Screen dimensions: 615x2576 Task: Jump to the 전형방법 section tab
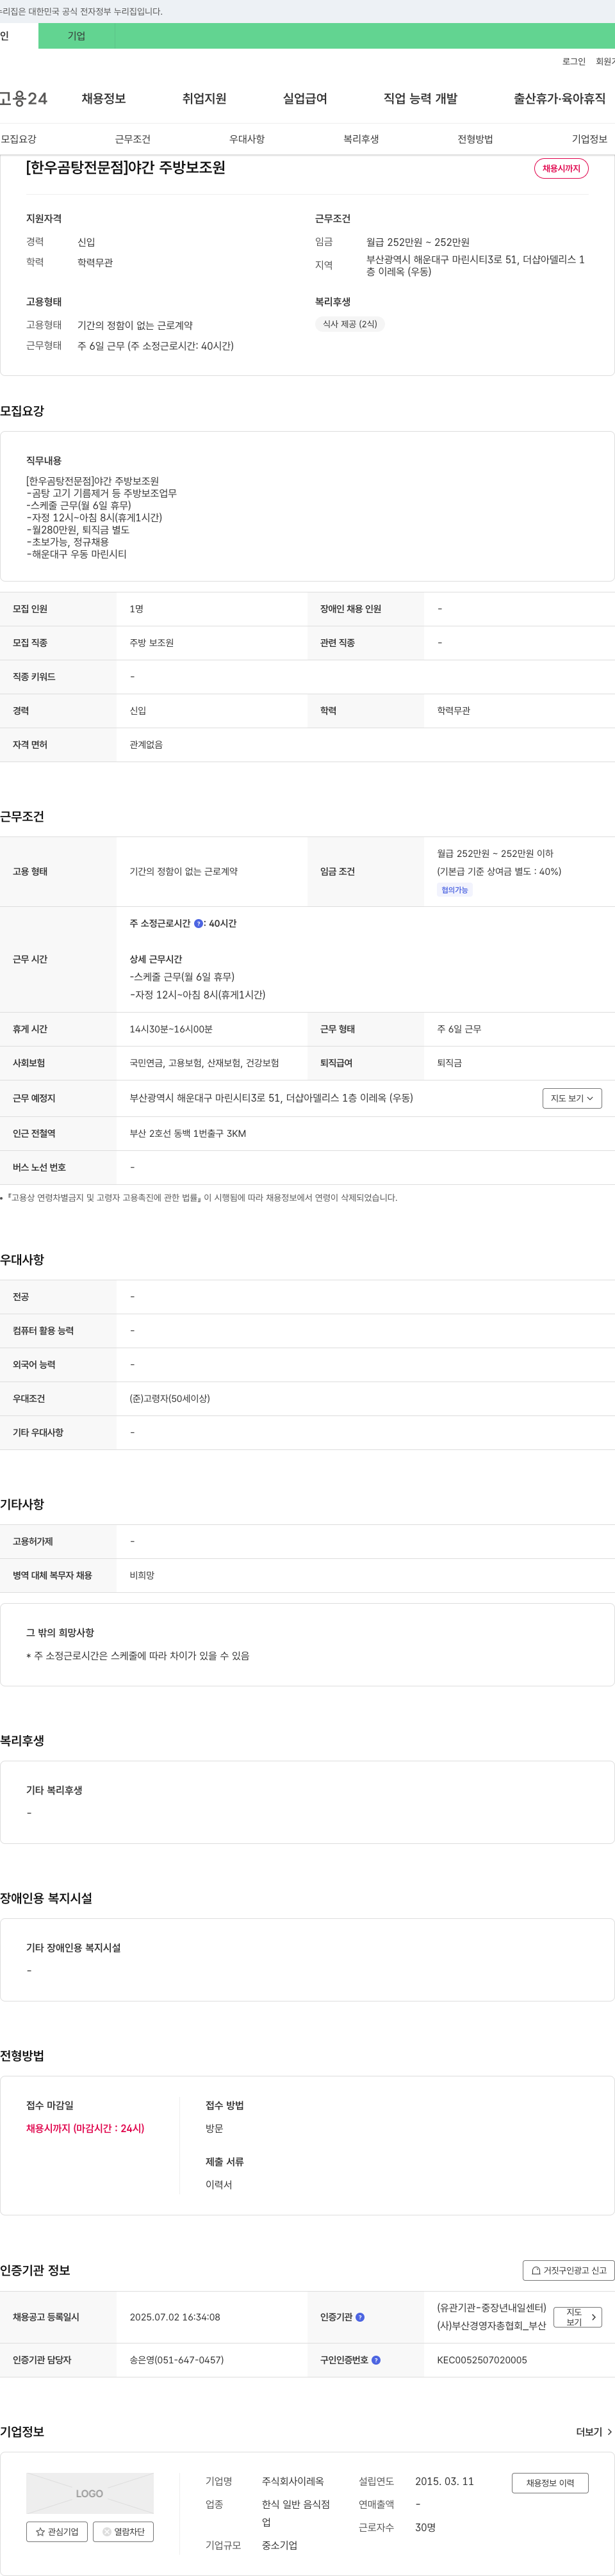point(475,139)
